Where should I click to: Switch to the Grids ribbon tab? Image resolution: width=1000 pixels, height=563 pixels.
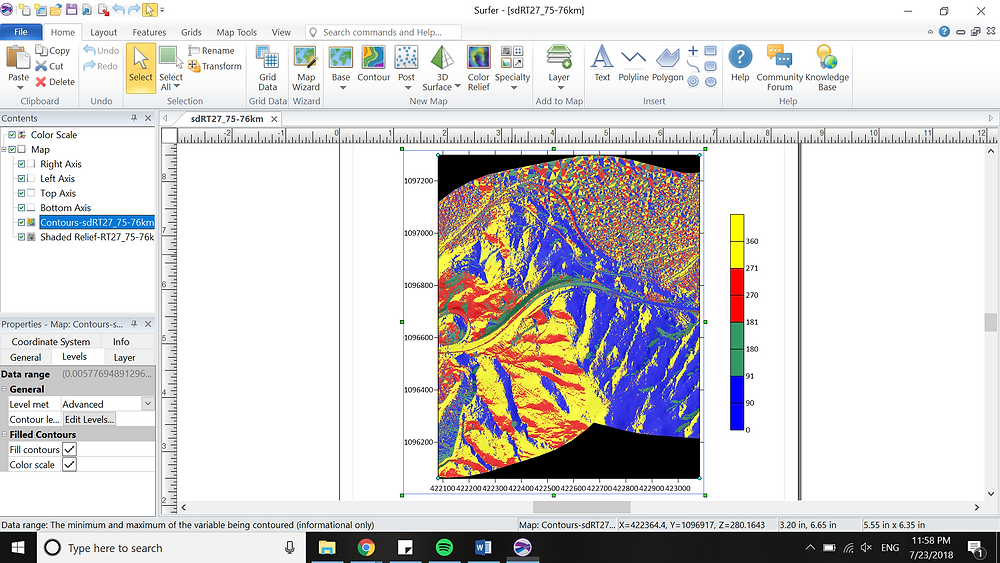tap(191, 32)
